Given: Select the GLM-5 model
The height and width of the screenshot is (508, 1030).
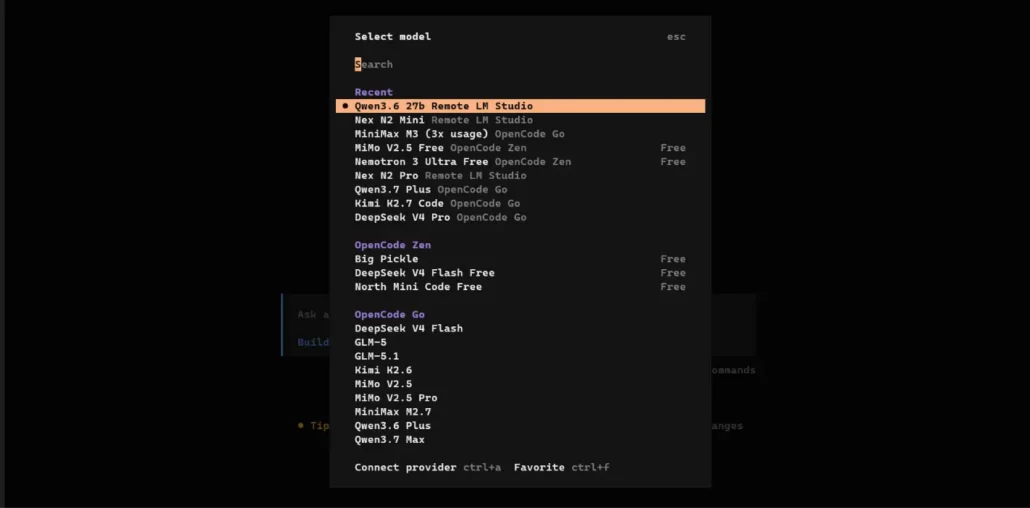Looking at the screenshot, I should pyautogui.click(x=520, y=342).
